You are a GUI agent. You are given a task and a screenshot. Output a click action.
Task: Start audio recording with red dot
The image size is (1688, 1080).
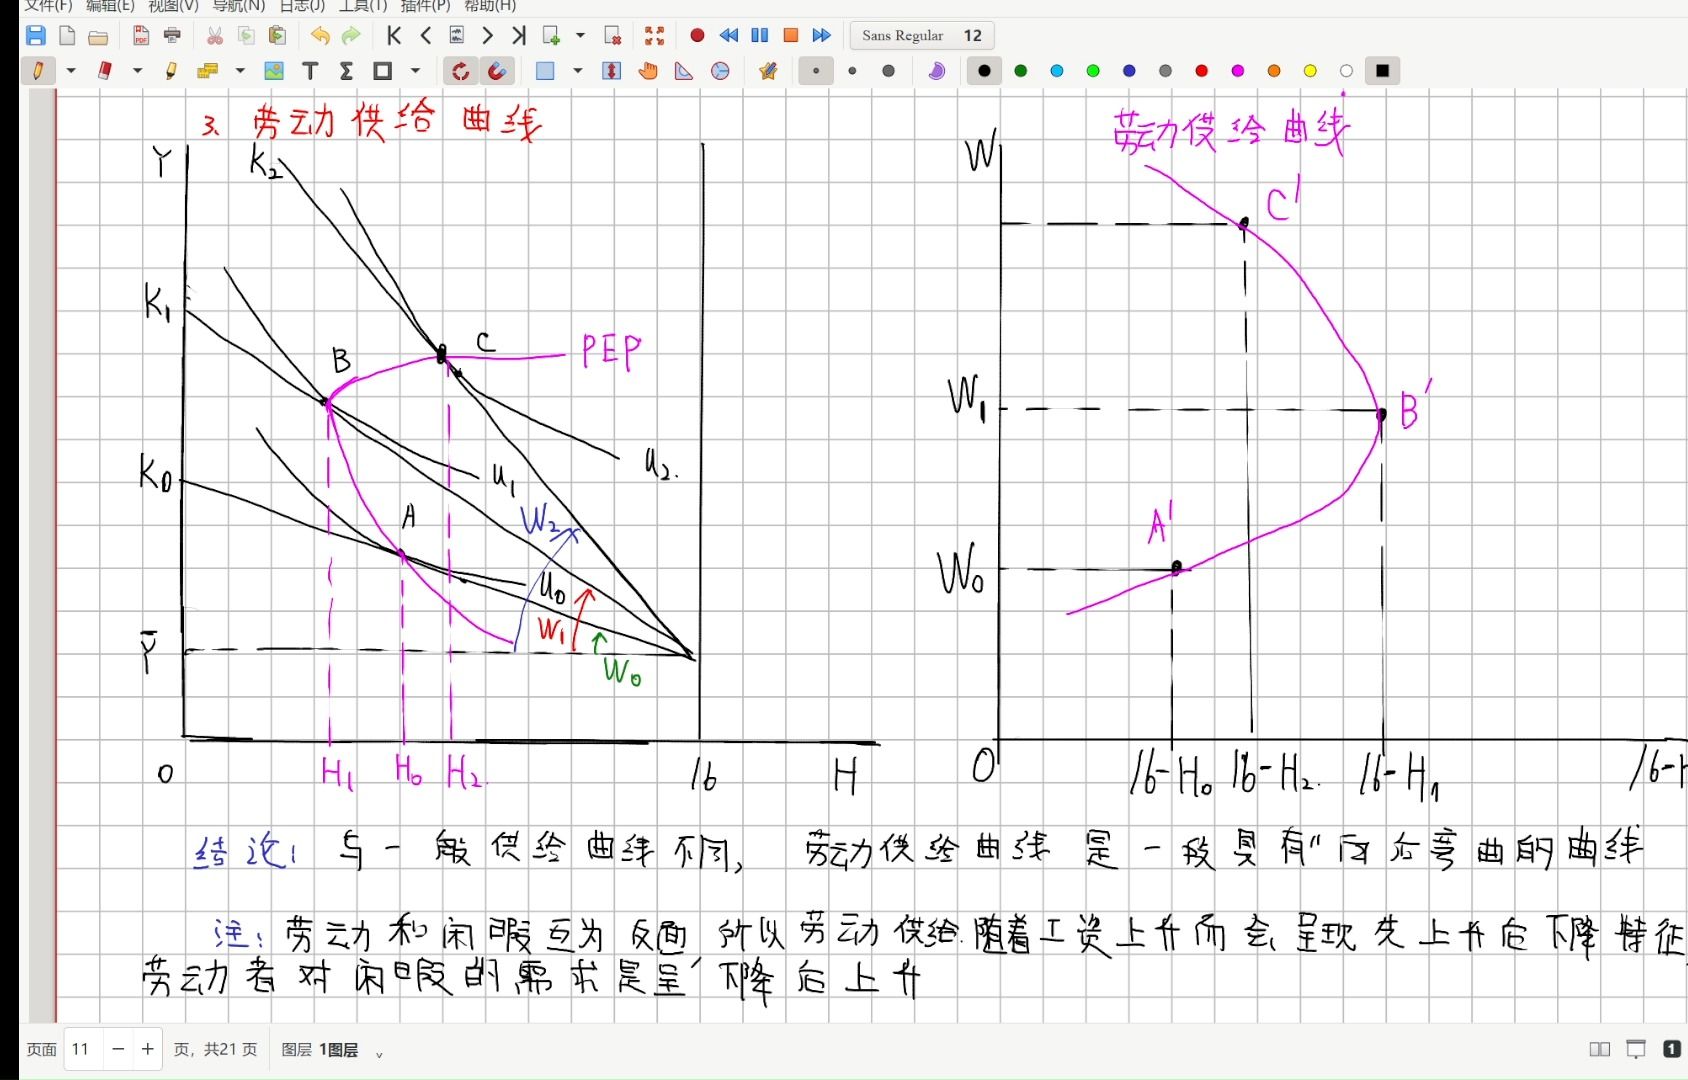click(698, 36)
